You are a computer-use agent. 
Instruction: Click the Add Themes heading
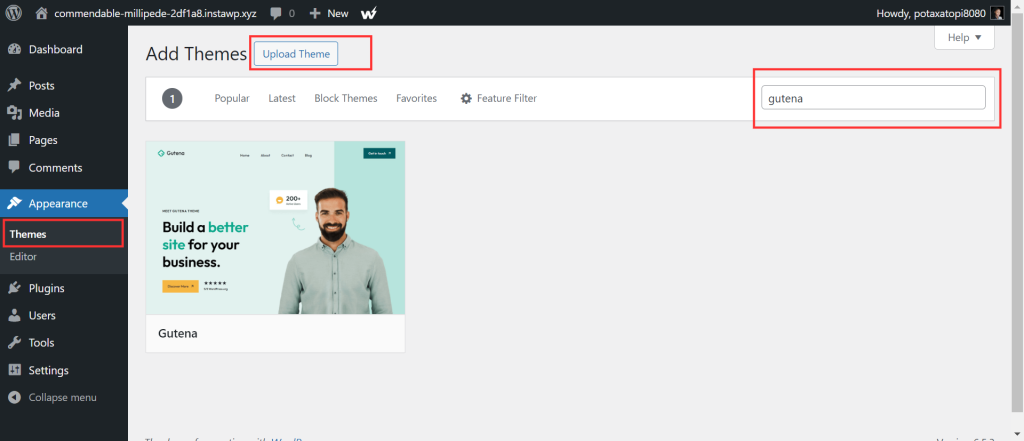[197, 54]
